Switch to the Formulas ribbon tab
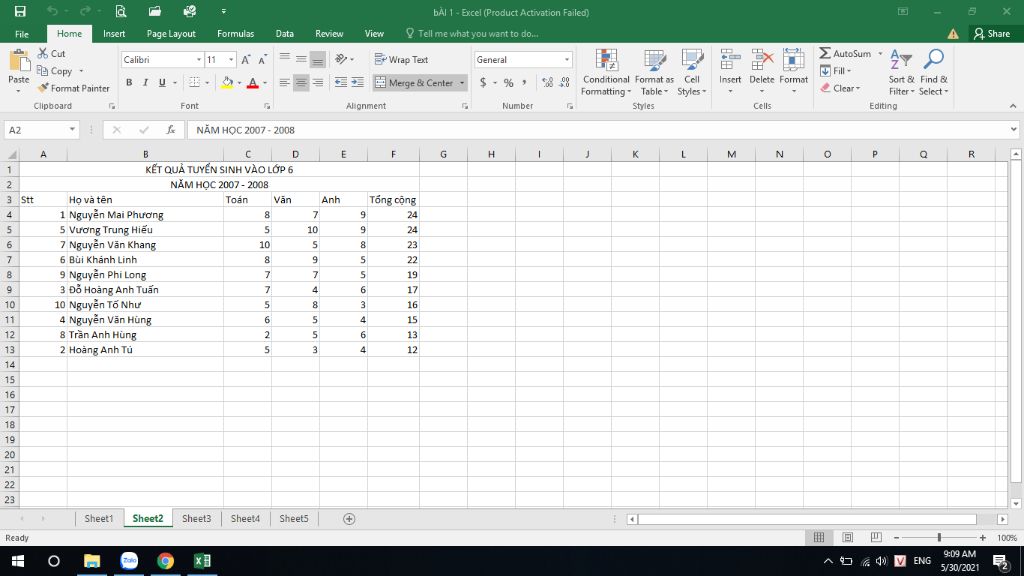This screenshot has height=576, width=1024. click(x=235, y=34)
